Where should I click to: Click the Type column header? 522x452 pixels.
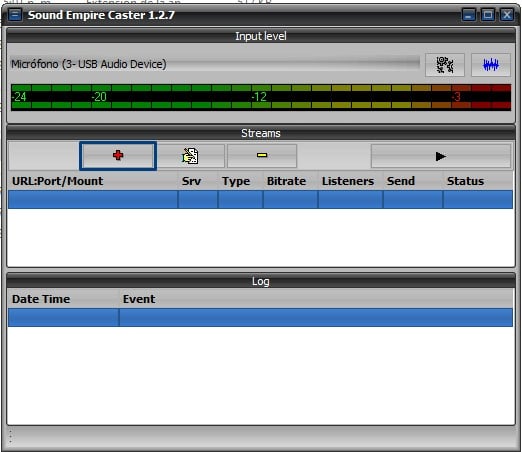[x=240, y=181]
